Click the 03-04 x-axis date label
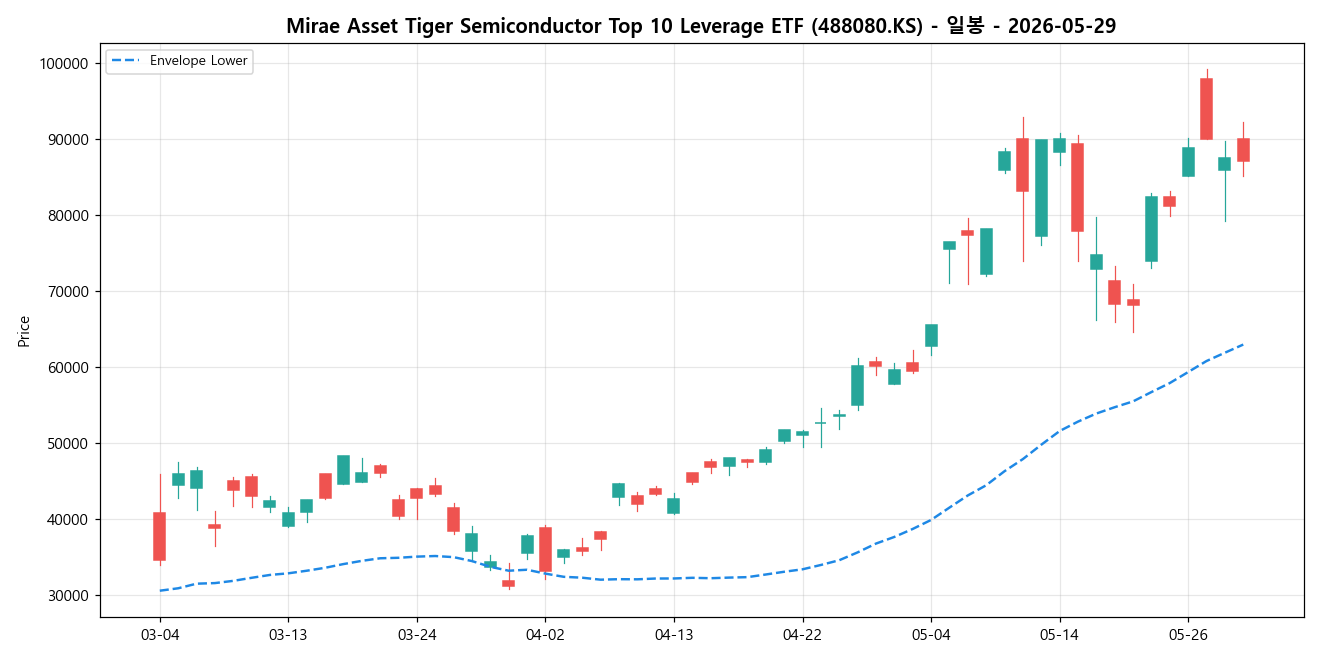The width and height of the screenshot is (1320, 660). tap(159, 635)
